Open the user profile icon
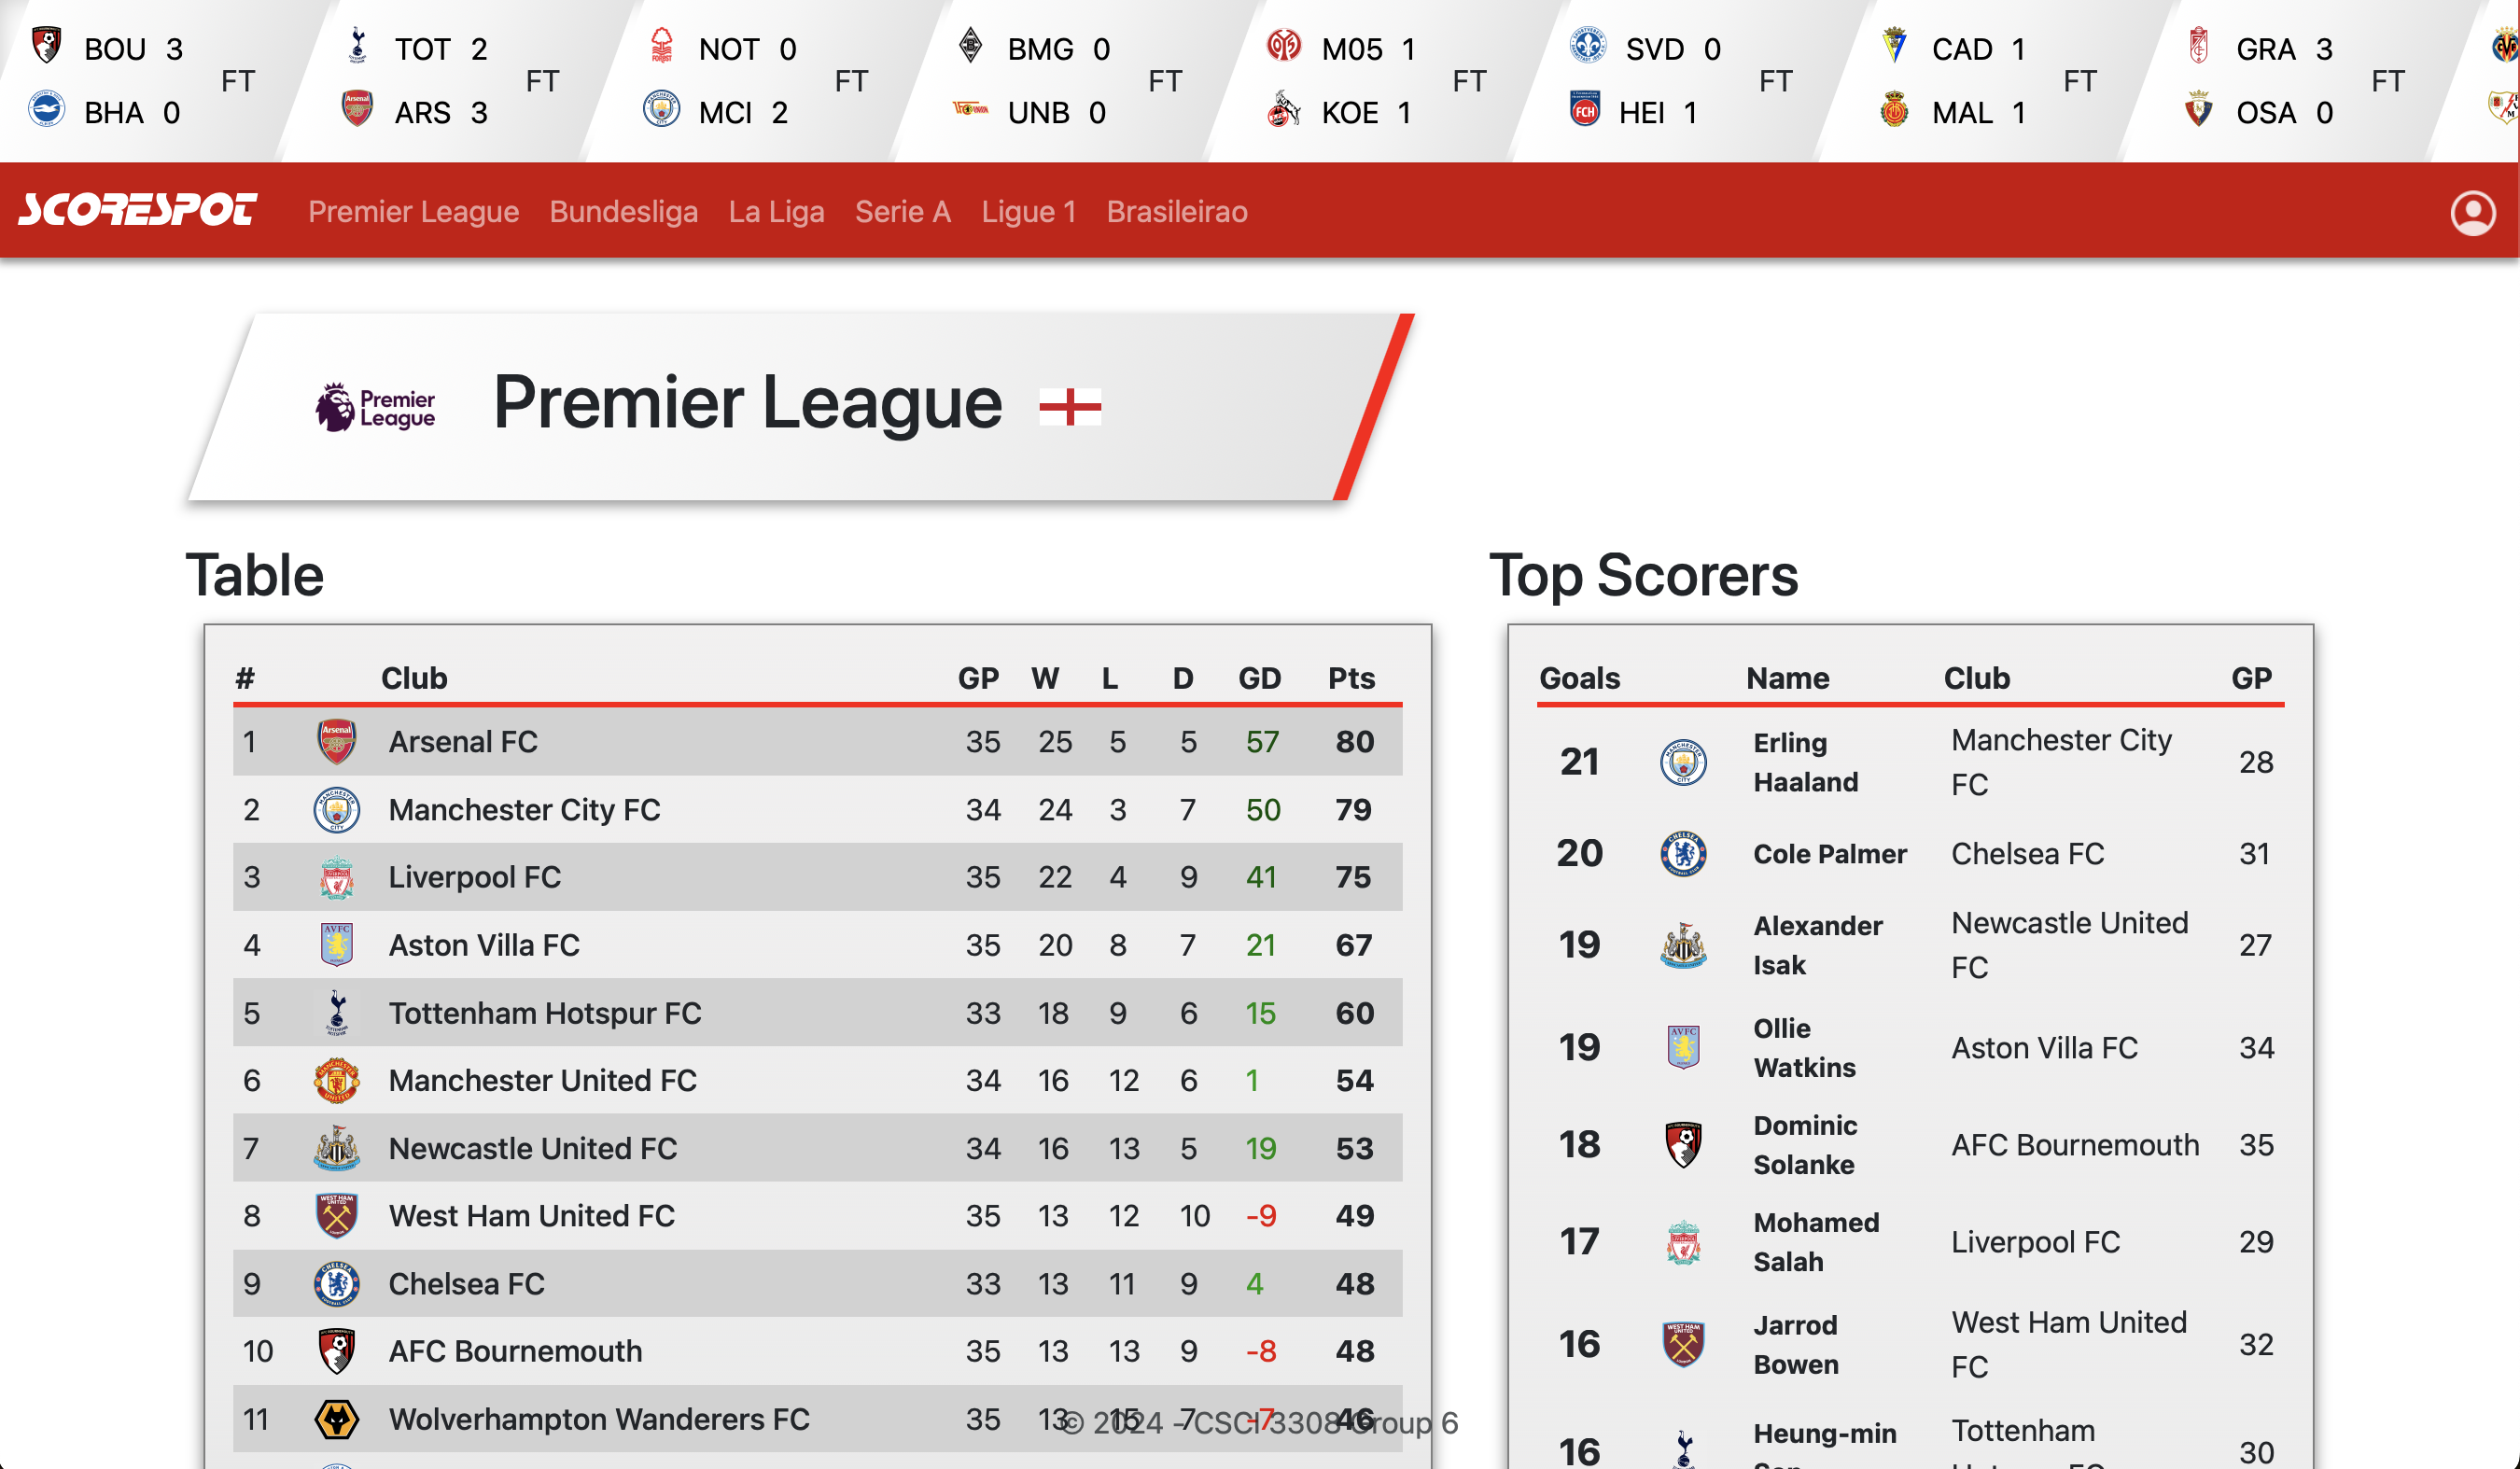 click(x=2472, y=212)
